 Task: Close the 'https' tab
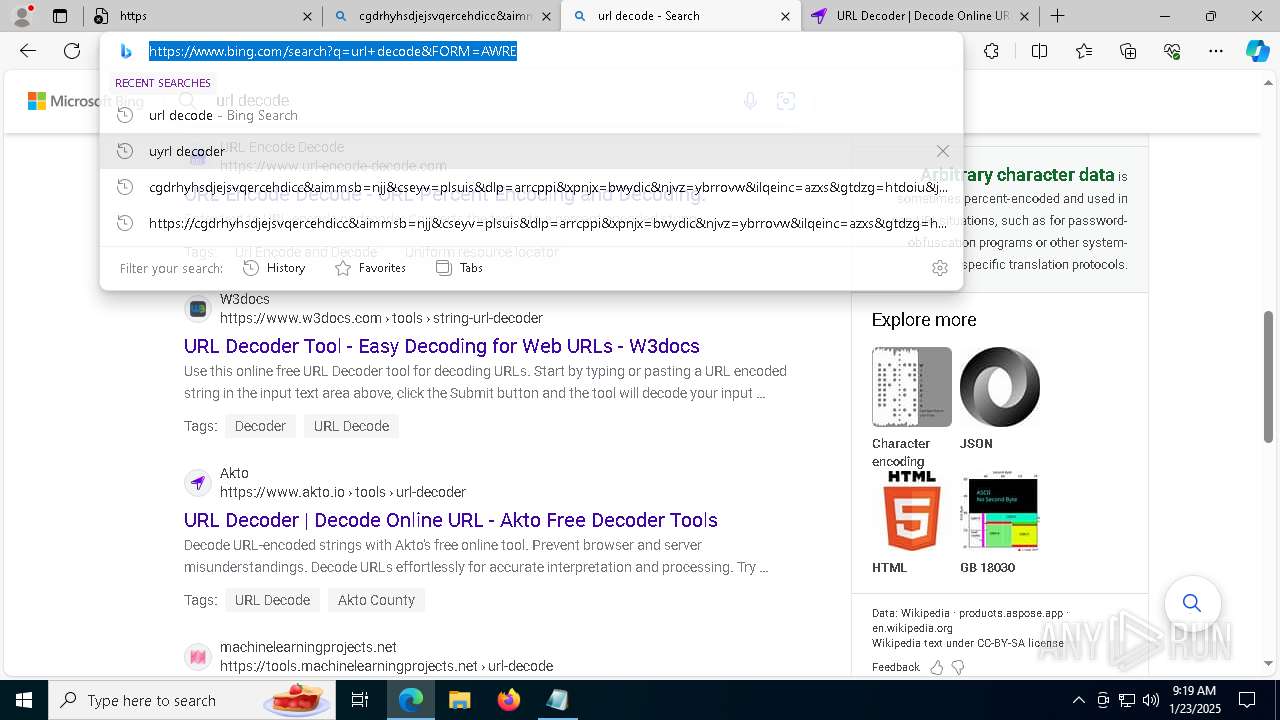[x=307, y=16]
